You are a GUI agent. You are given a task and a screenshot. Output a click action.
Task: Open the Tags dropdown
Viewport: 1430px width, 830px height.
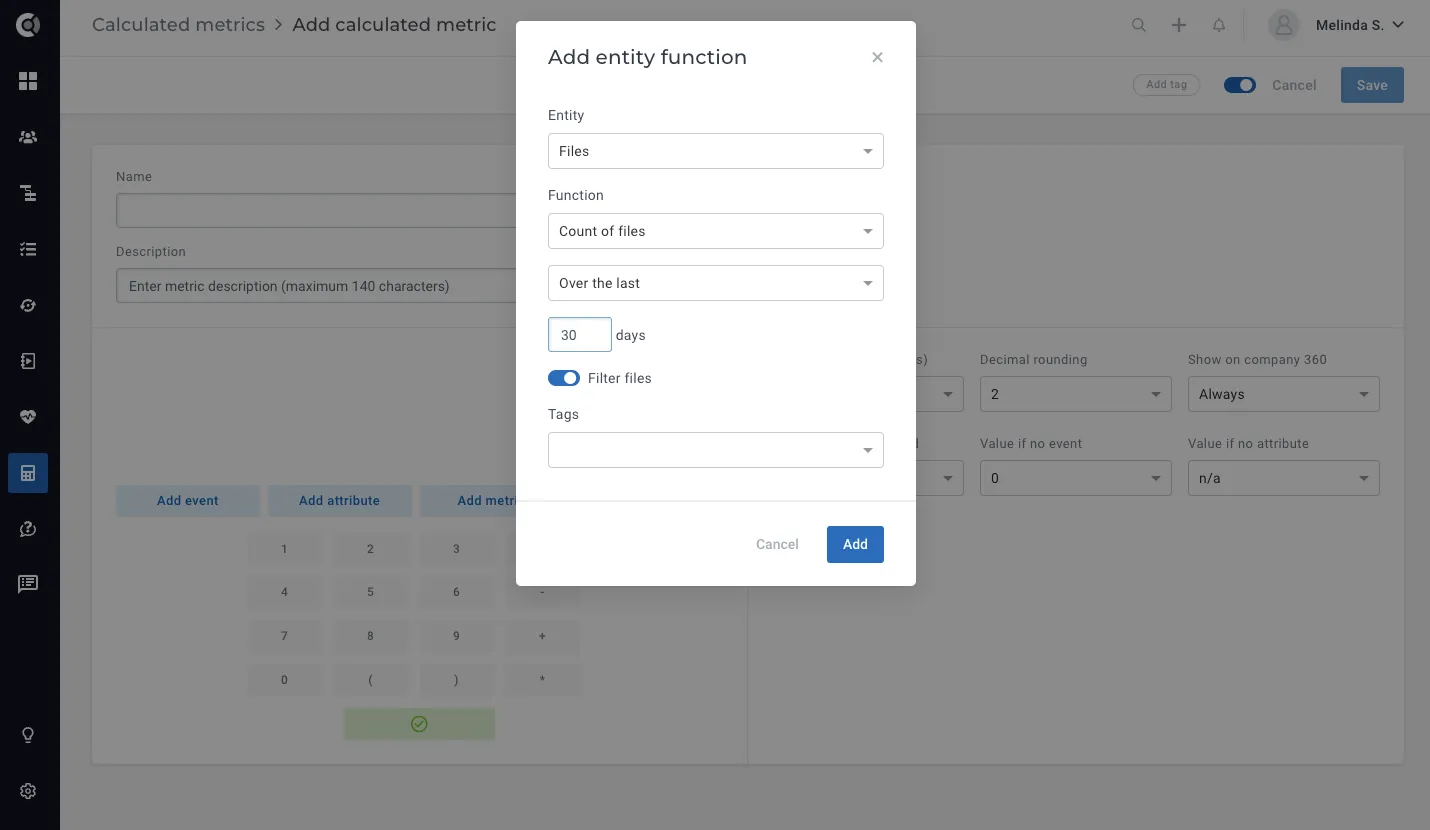[x=716, y=450]
